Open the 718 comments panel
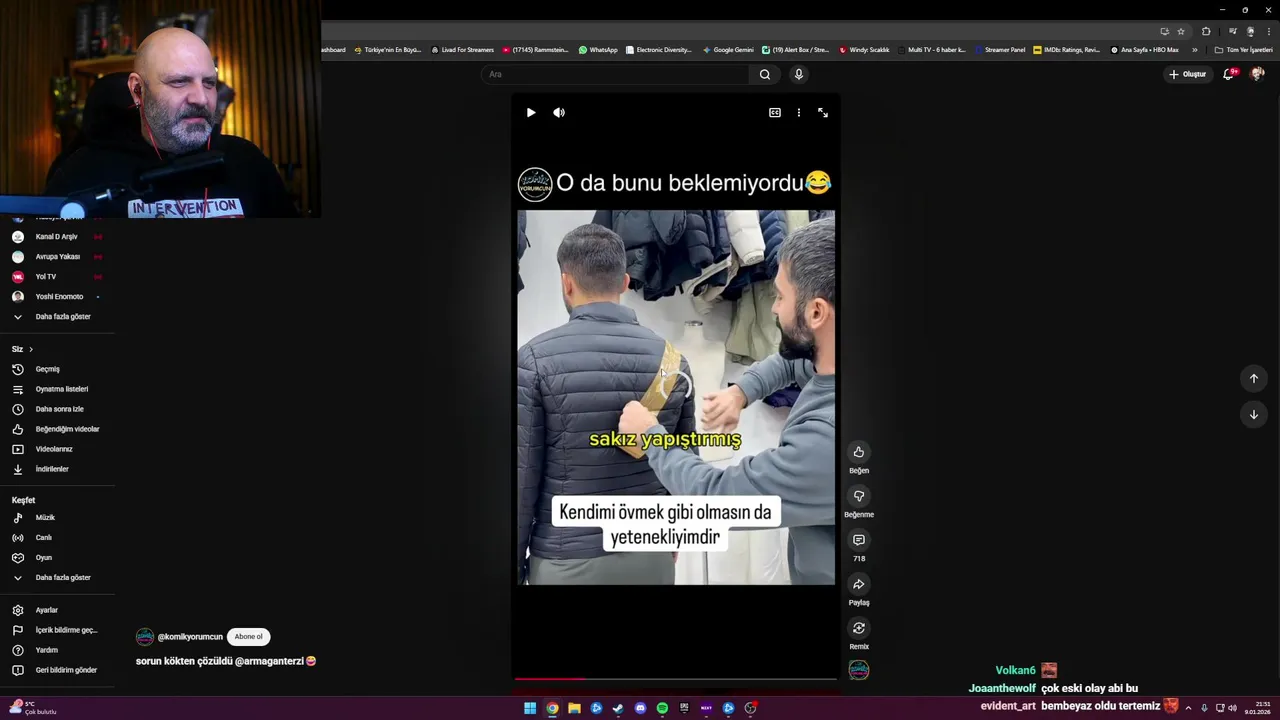The image size is (1280, 720). pos(859,540)
